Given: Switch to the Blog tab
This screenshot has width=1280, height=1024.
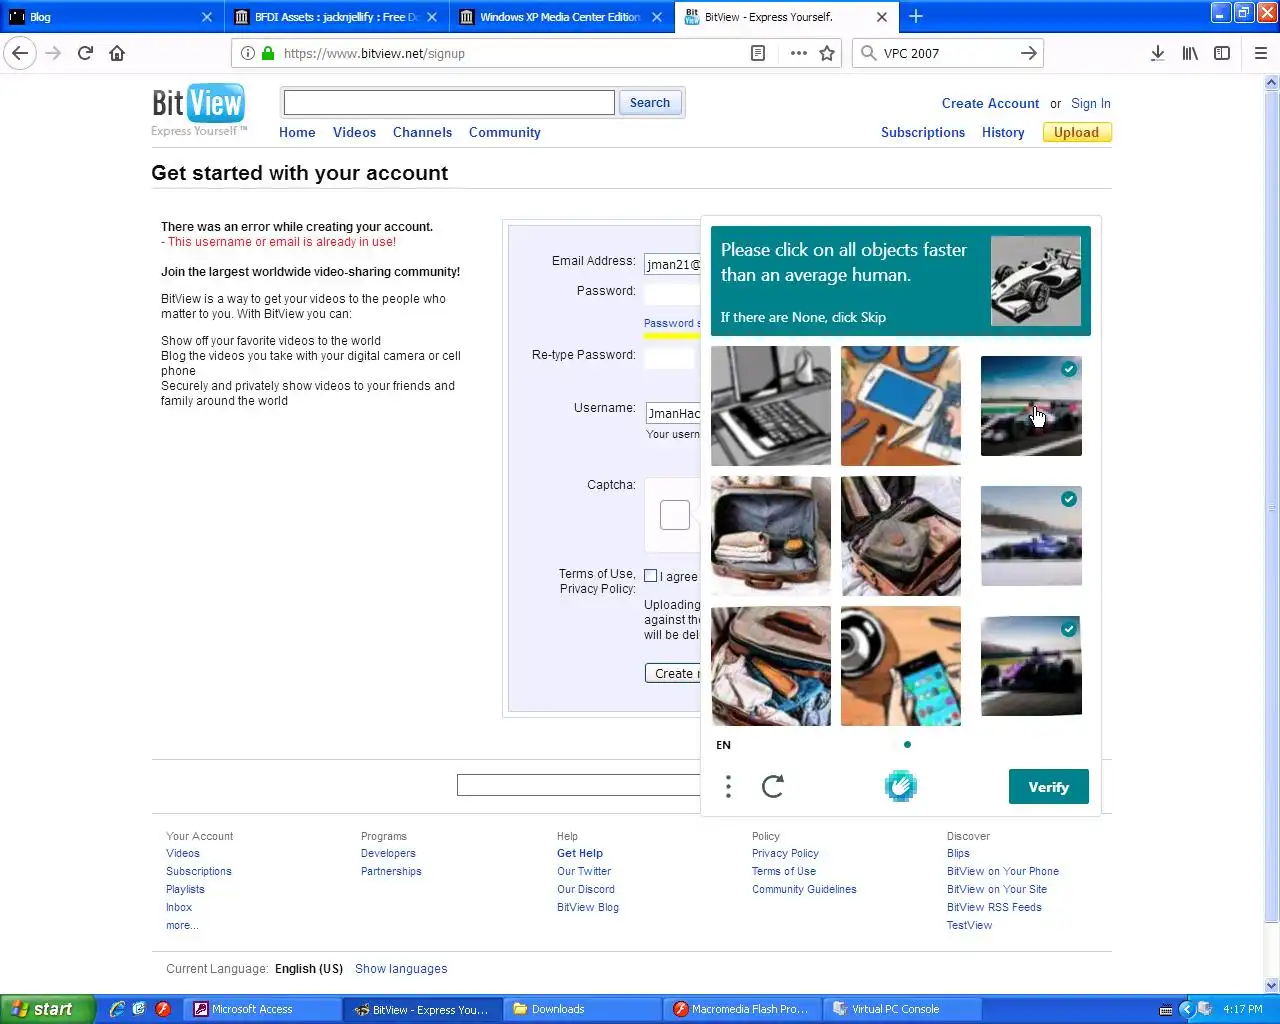Looking at the screenshot, I should (x=110, y=17).
